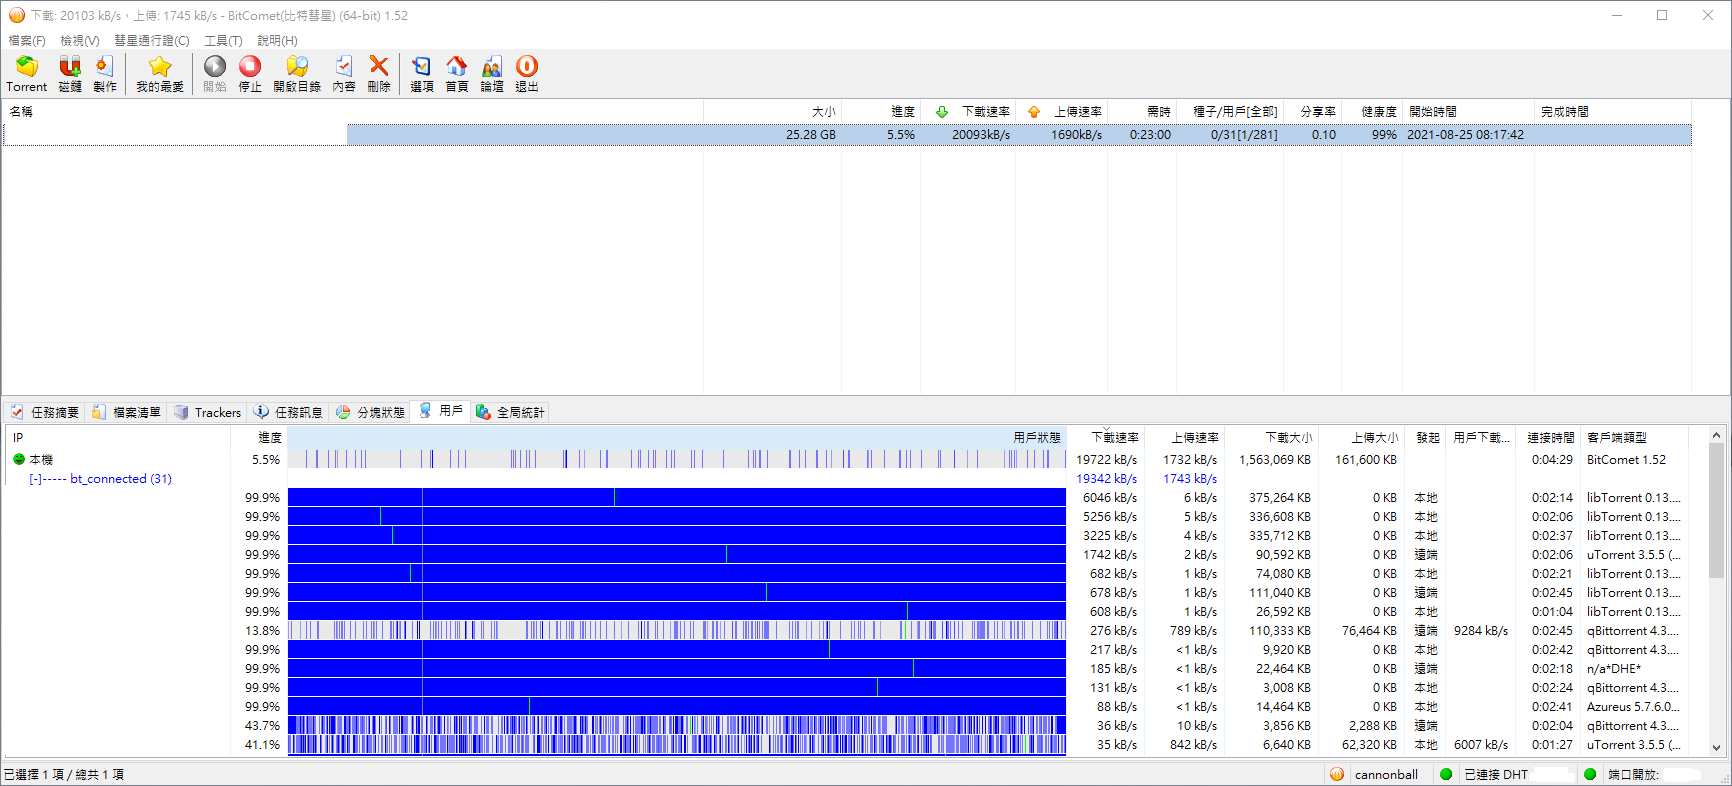Open the 彗星通行證(C) menu
Viewport: 1732px width, 786px height.
click(x=151, y=41)
